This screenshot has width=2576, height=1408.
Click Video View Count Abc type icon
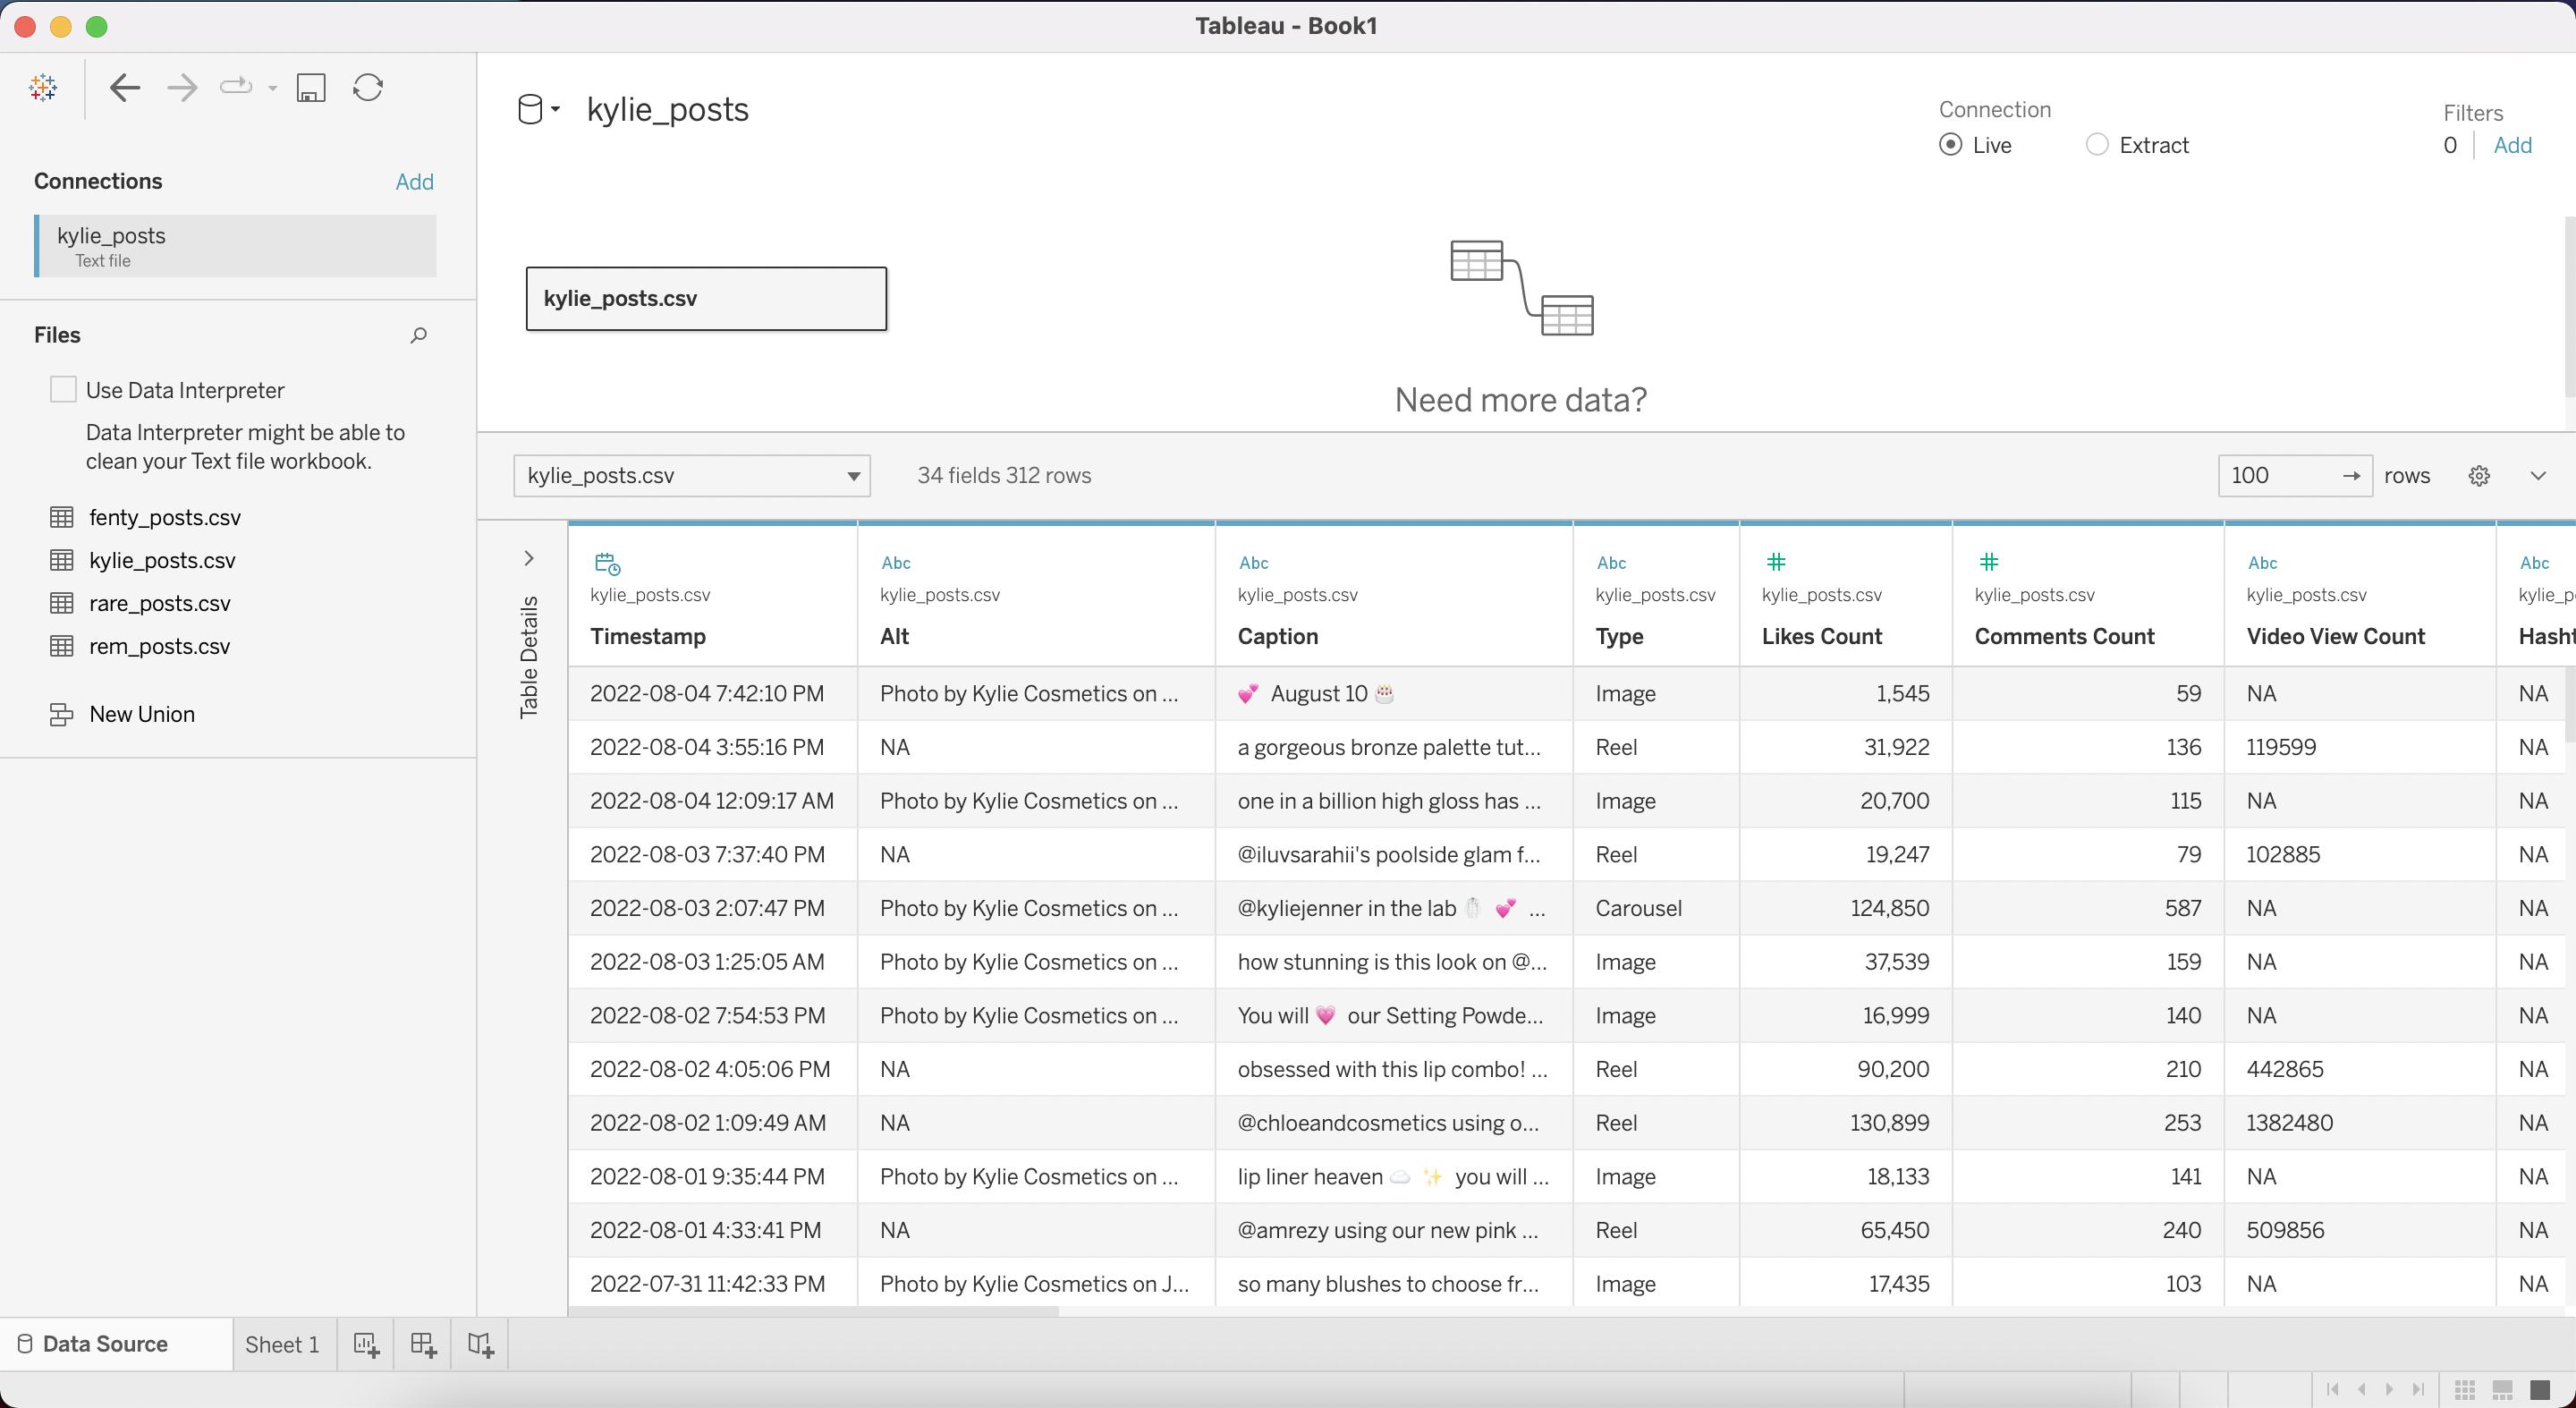(2263, 563)
